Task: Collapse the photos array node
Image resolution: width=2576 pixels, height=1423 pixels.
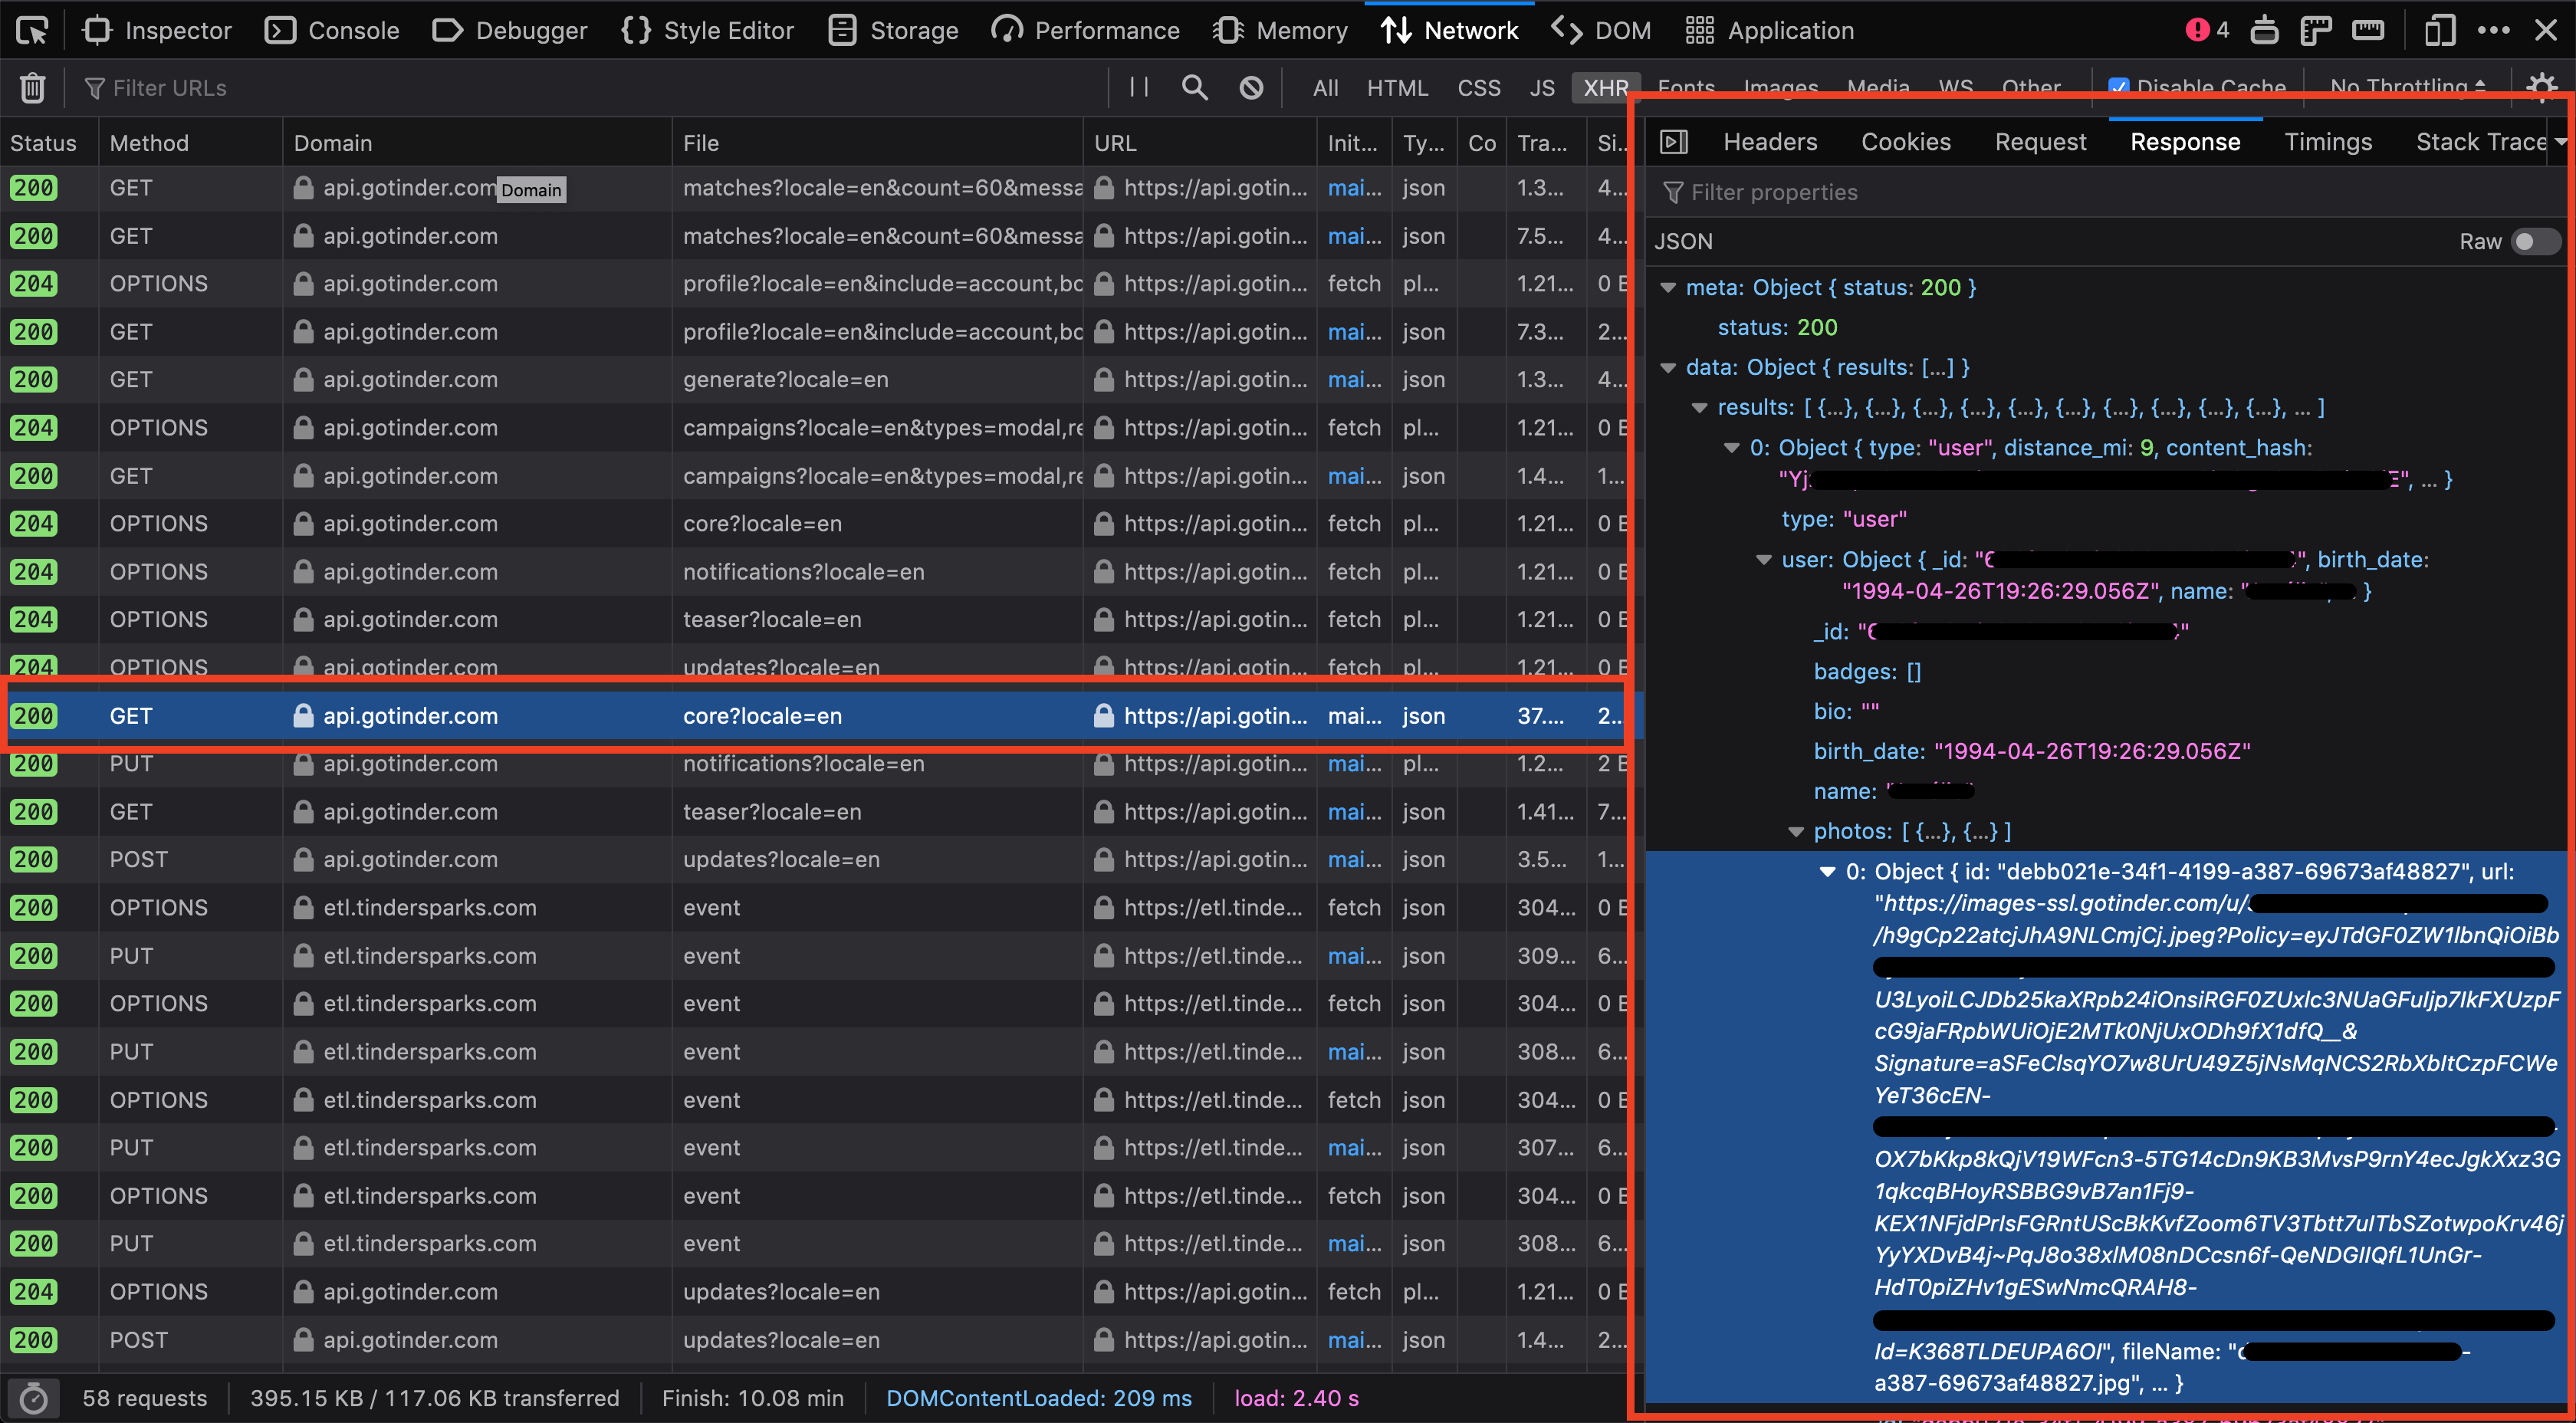Action: 1795,832
